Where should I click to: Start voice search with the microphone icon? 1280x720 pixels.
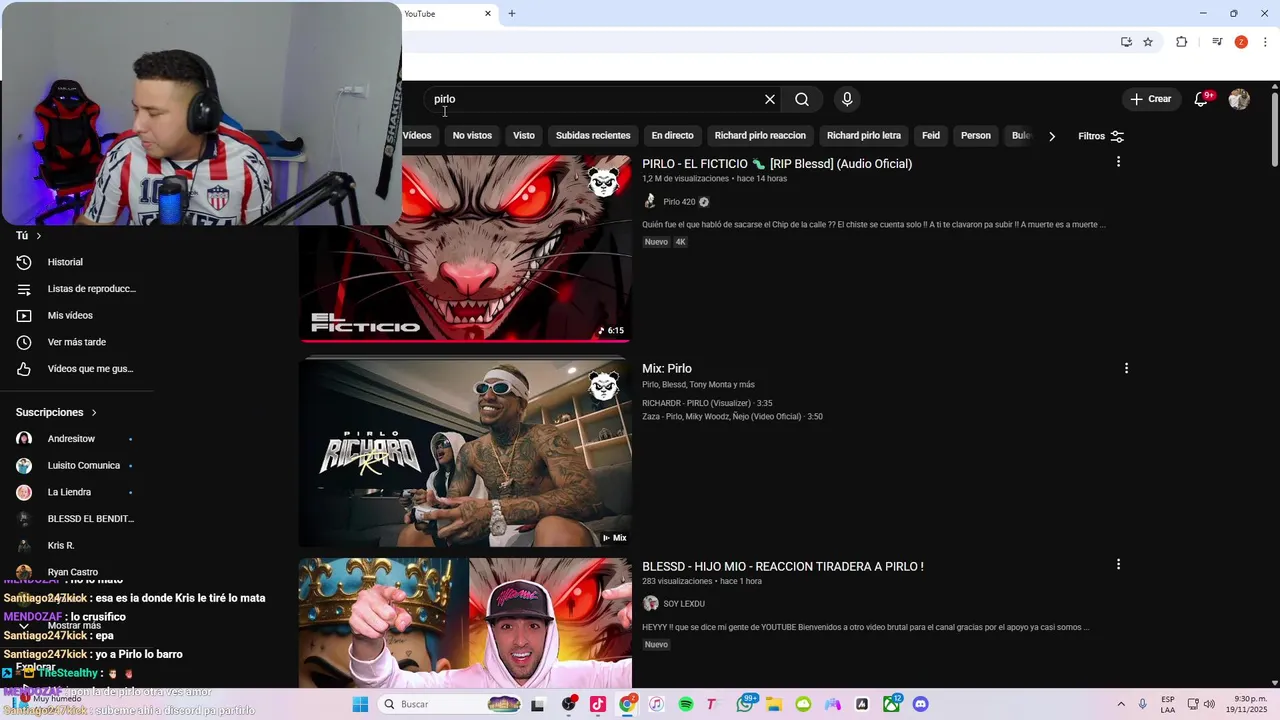pos(847,99)
